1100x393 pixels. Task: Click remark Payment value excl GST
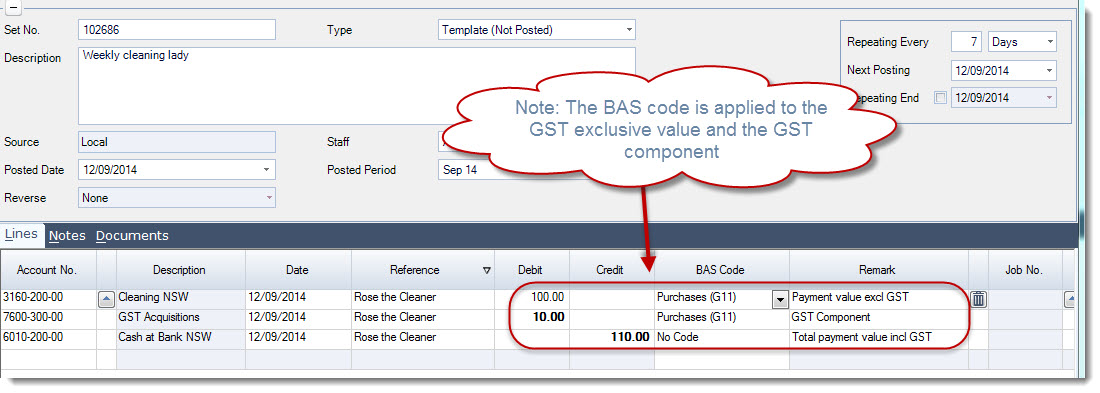click(x=878, y=298)
